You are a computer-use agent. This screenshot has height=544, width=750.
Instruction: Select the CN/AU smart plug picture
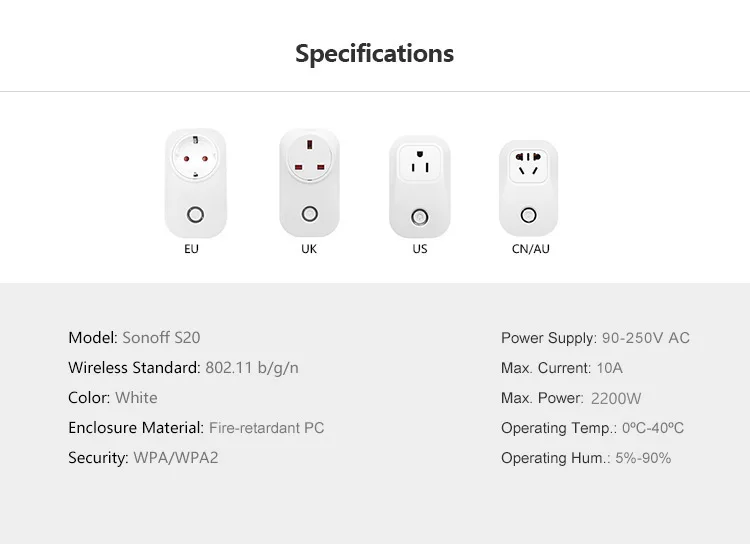coord(529,188)
